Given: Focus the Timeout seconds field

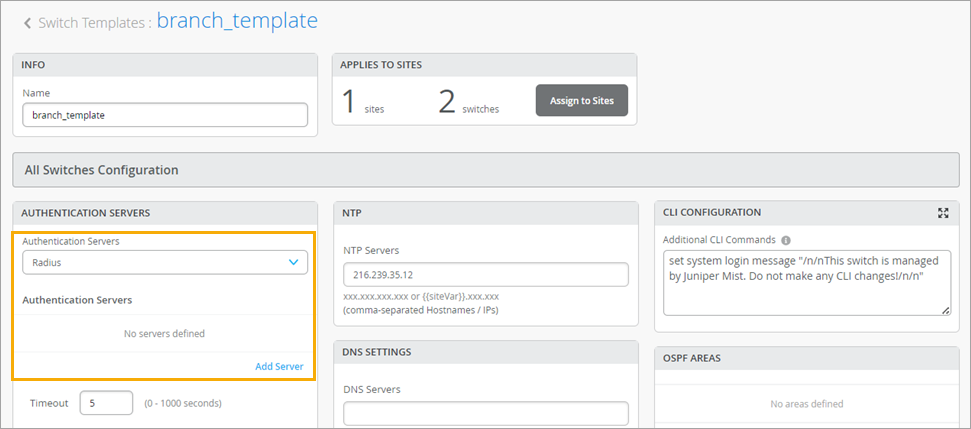Looking at the screenshot, I should tap(106, 403).
